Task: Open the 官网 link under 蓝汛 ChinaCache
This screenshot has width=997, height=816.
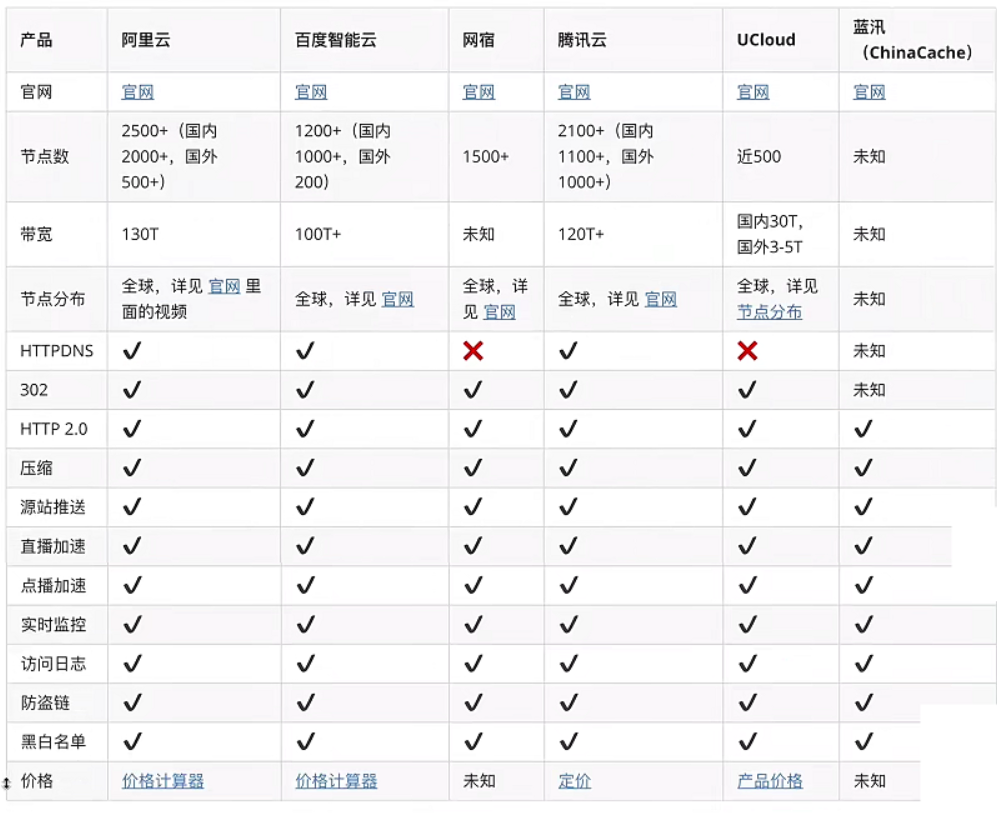Action: [x=869, y=92]
